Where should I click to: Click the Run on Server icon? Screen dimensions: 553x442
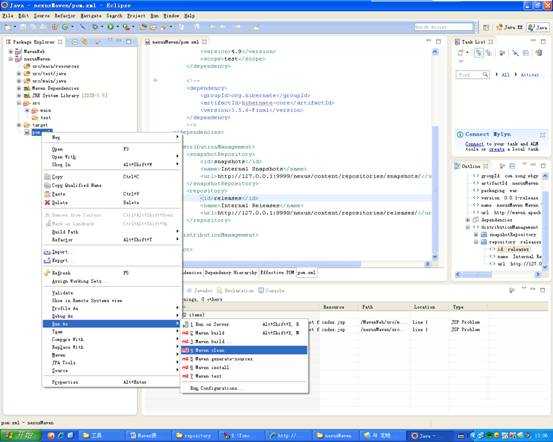pos(186,324)
